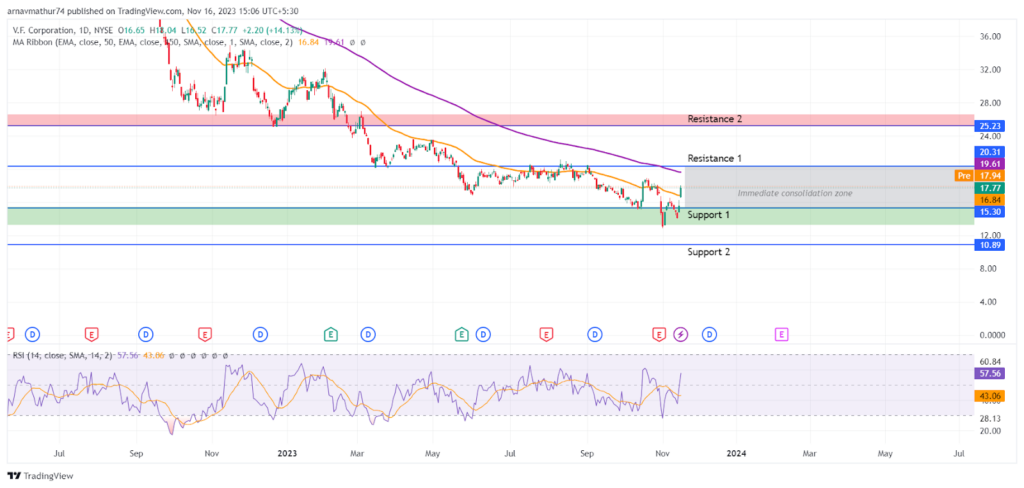Click the dividend D marker below September 2023
Viewport: 1024px width, 488px height.
(x=595, y=334)
